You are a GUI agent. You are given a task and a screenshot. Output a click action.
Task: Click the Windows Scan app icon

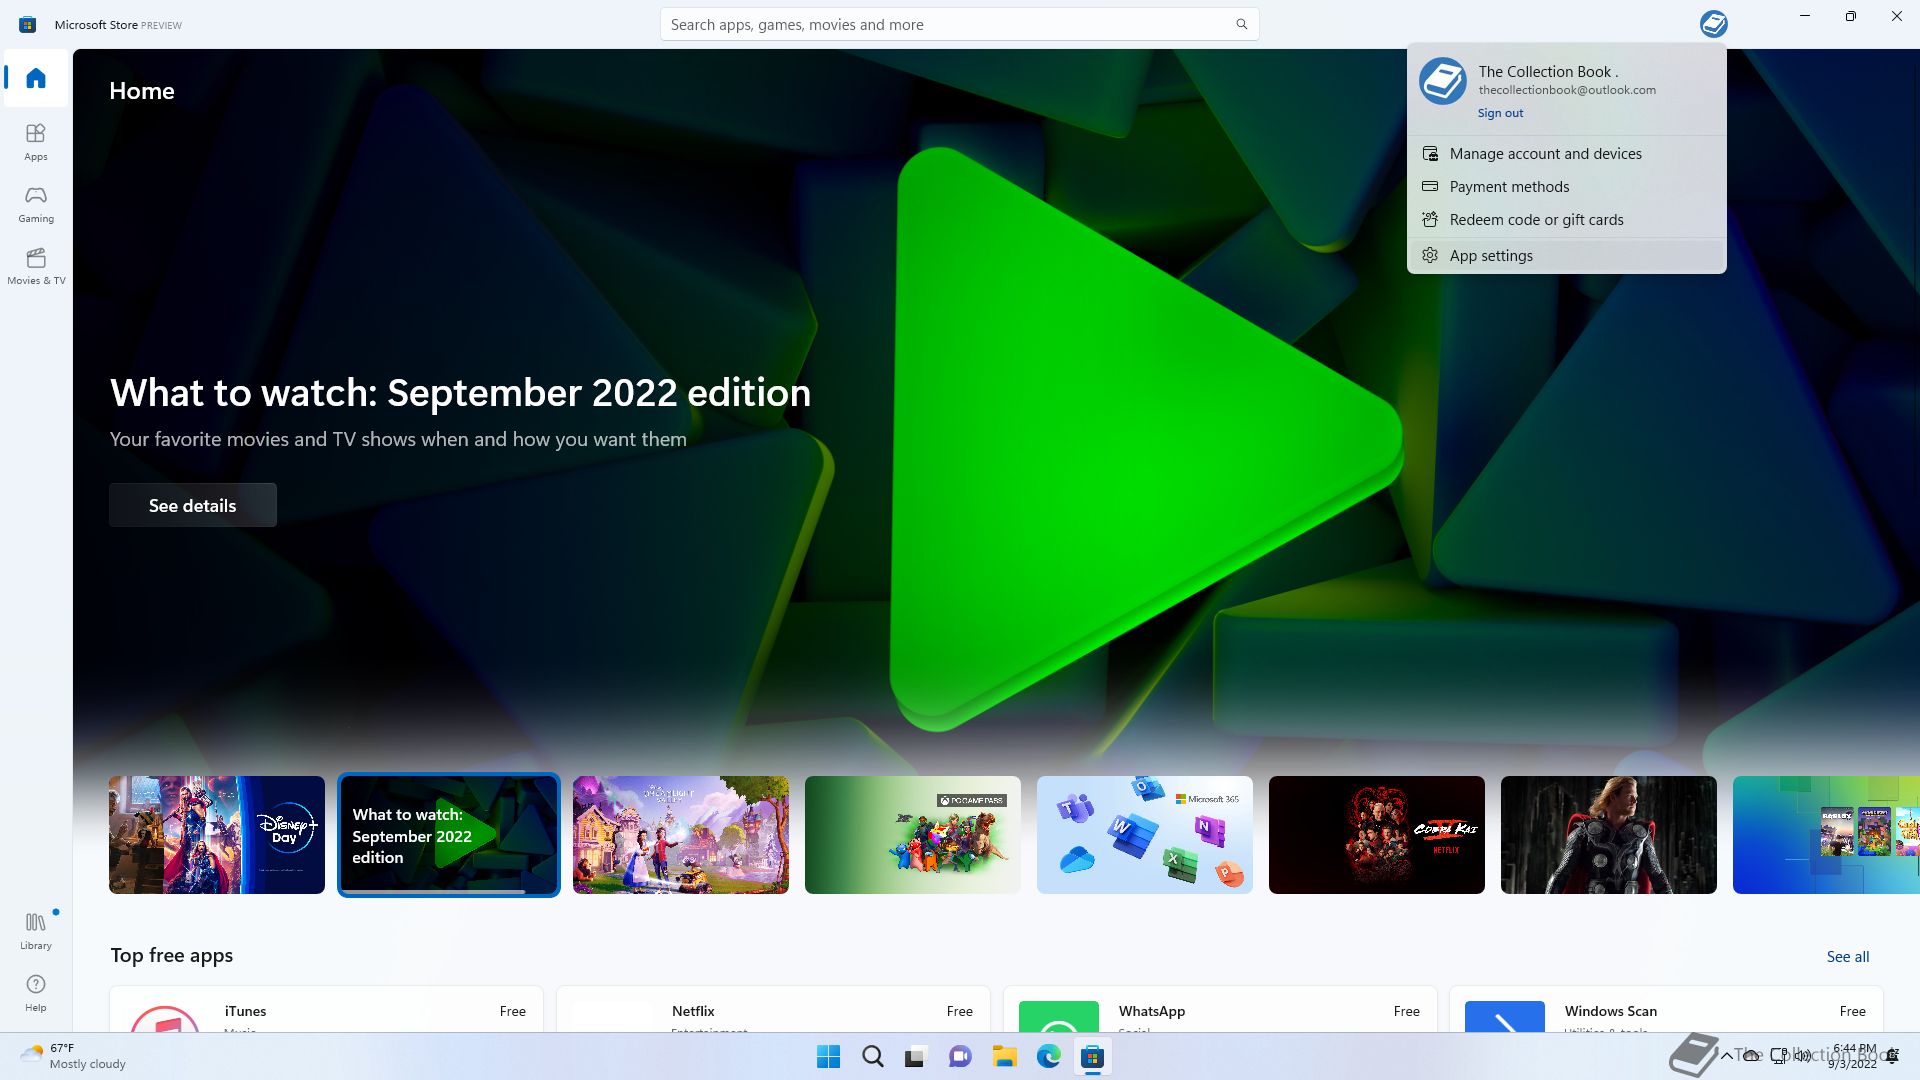[x=1505, y=1016]
